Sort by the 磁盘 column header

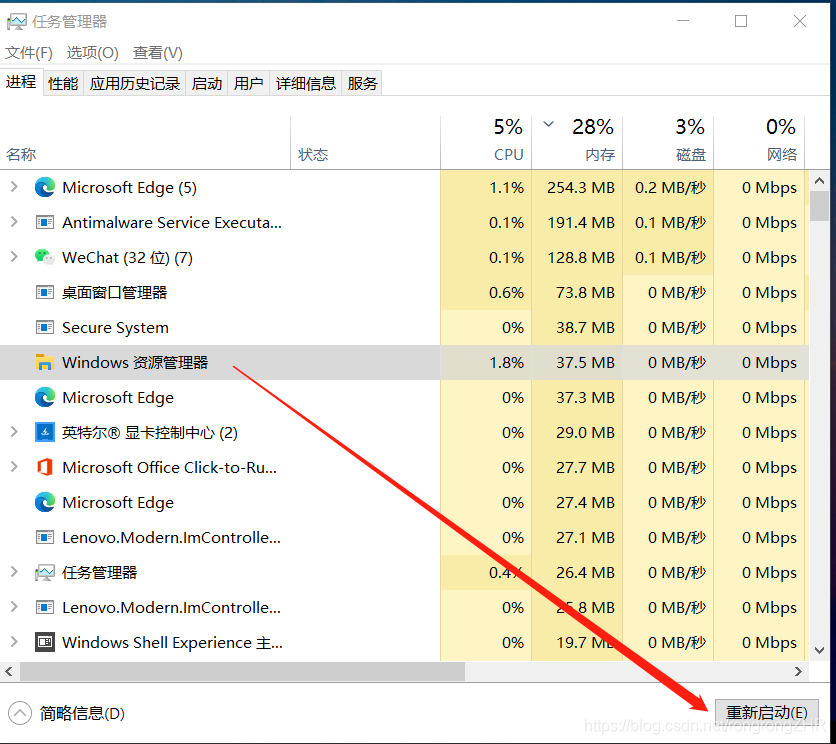click(668, 142)
